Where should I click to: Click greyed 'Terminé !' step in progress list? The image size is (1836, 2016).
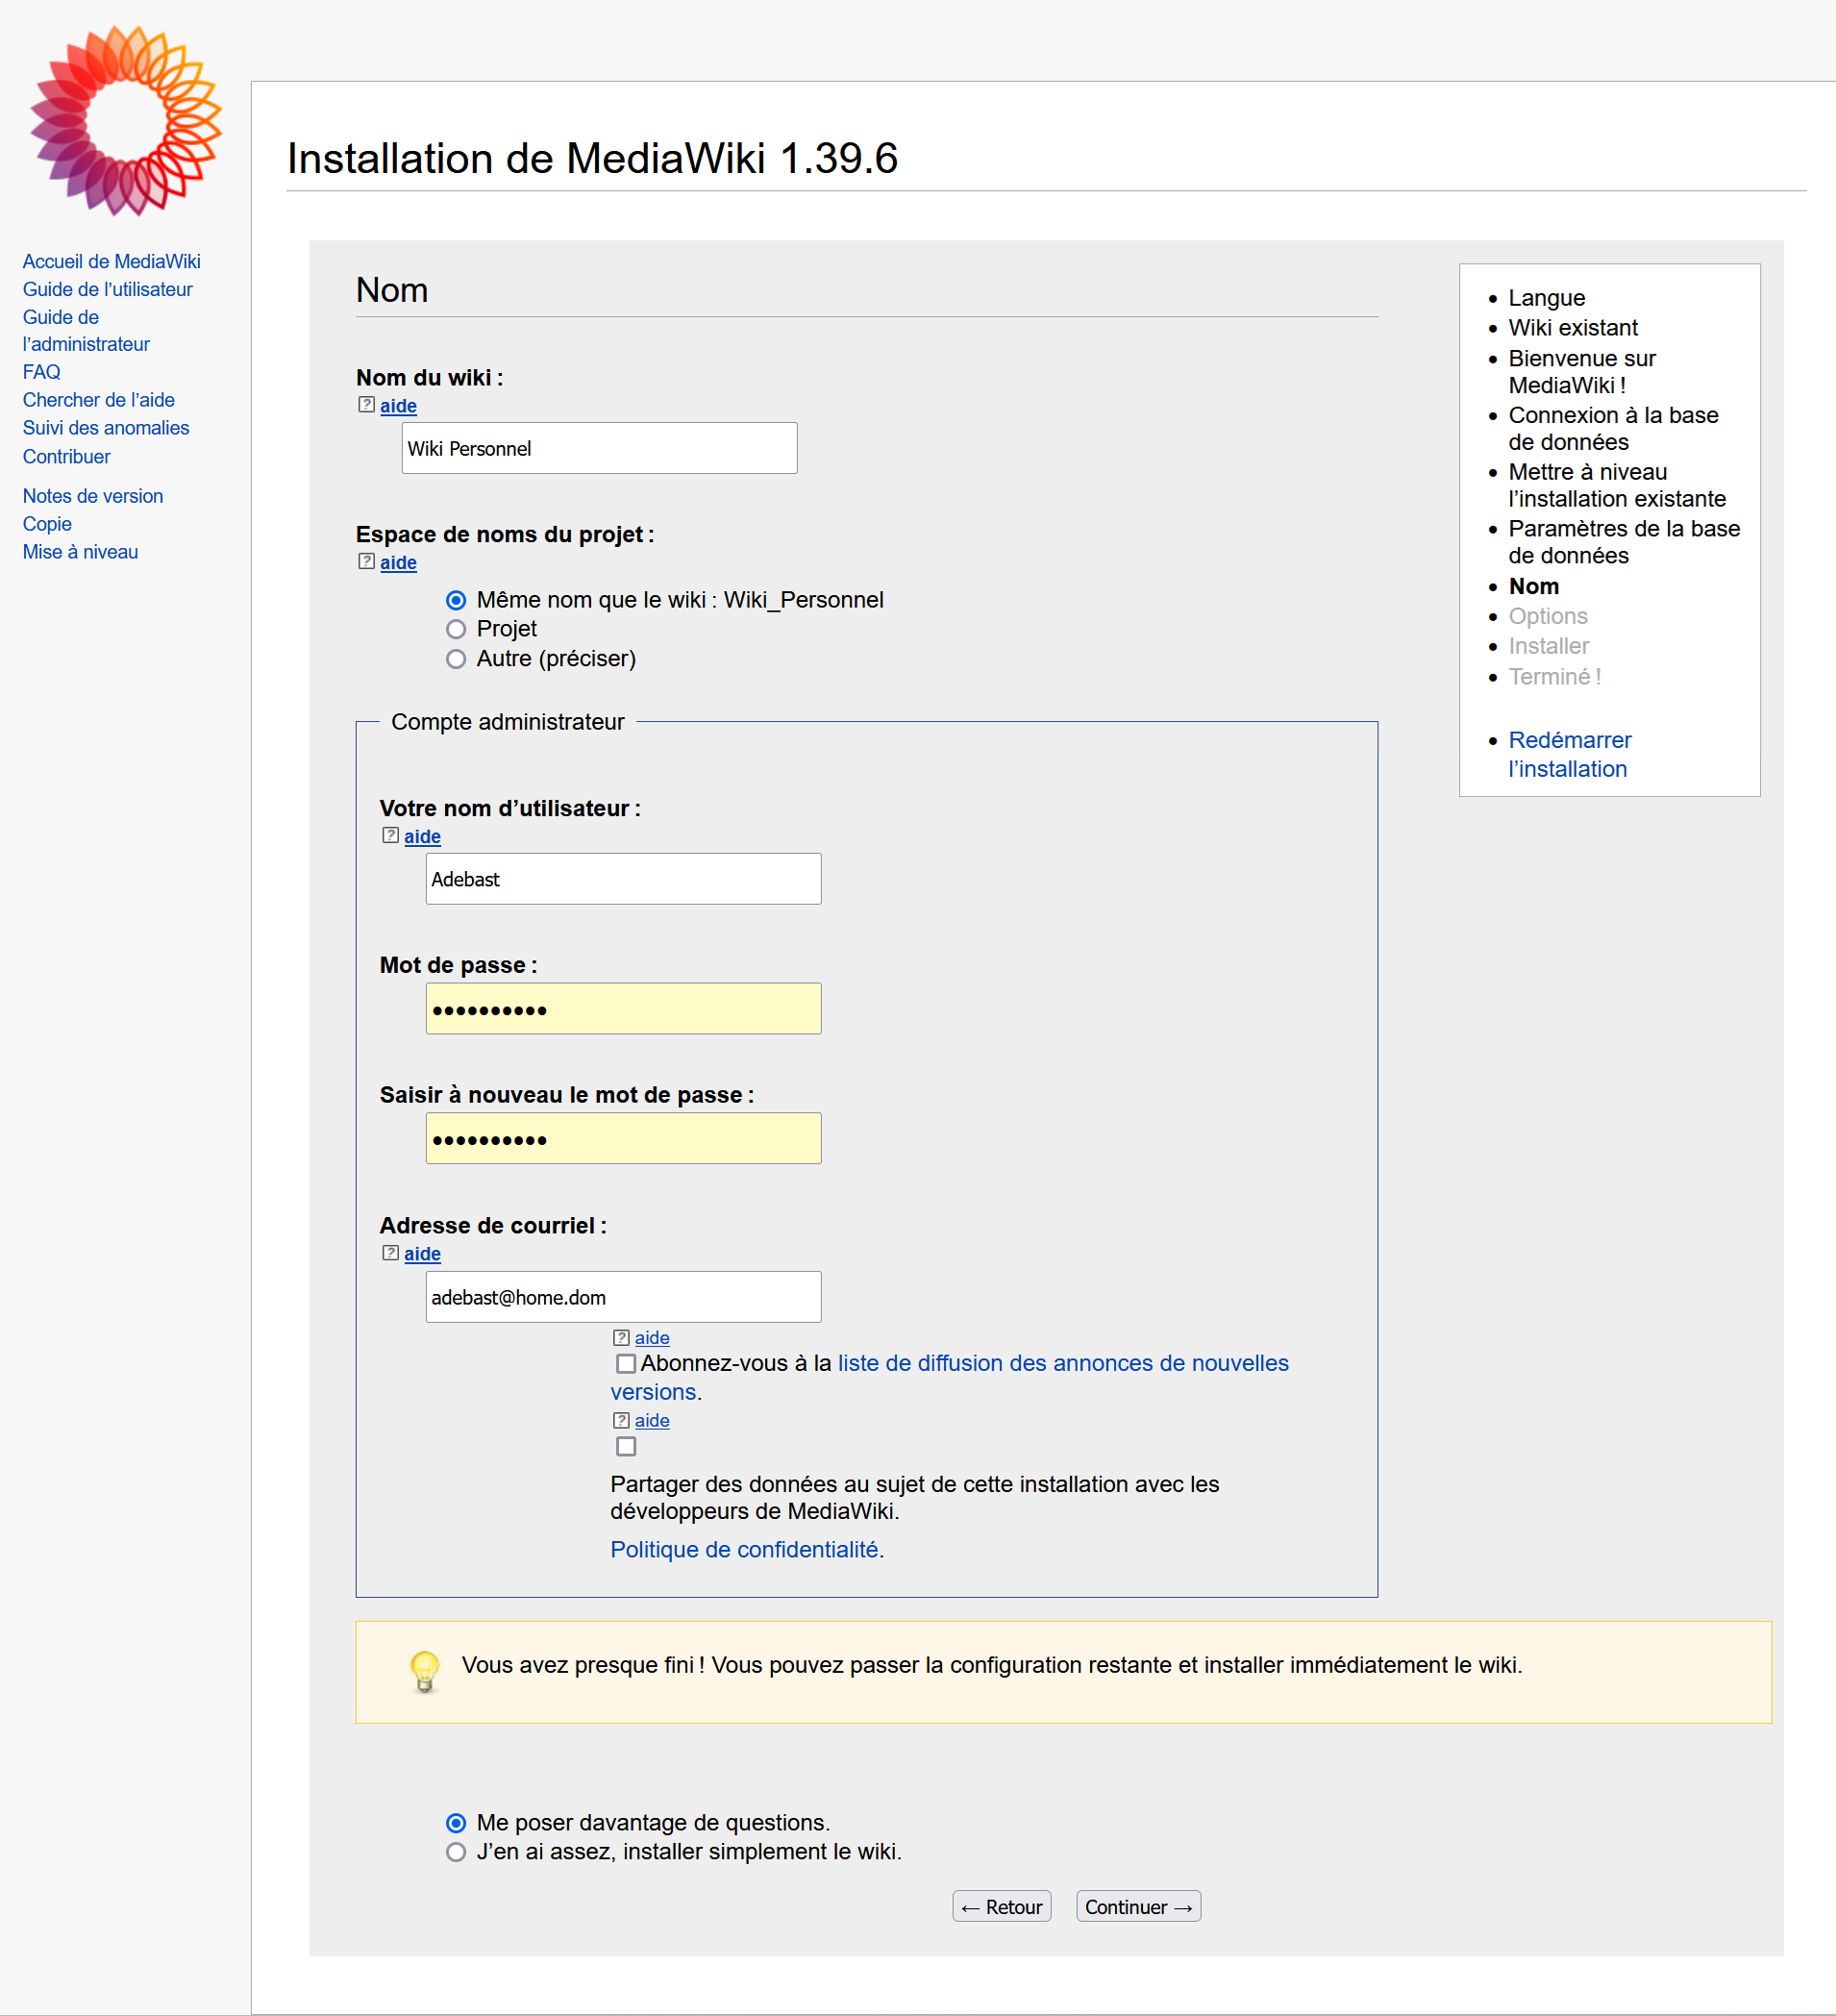point(1555,677)
